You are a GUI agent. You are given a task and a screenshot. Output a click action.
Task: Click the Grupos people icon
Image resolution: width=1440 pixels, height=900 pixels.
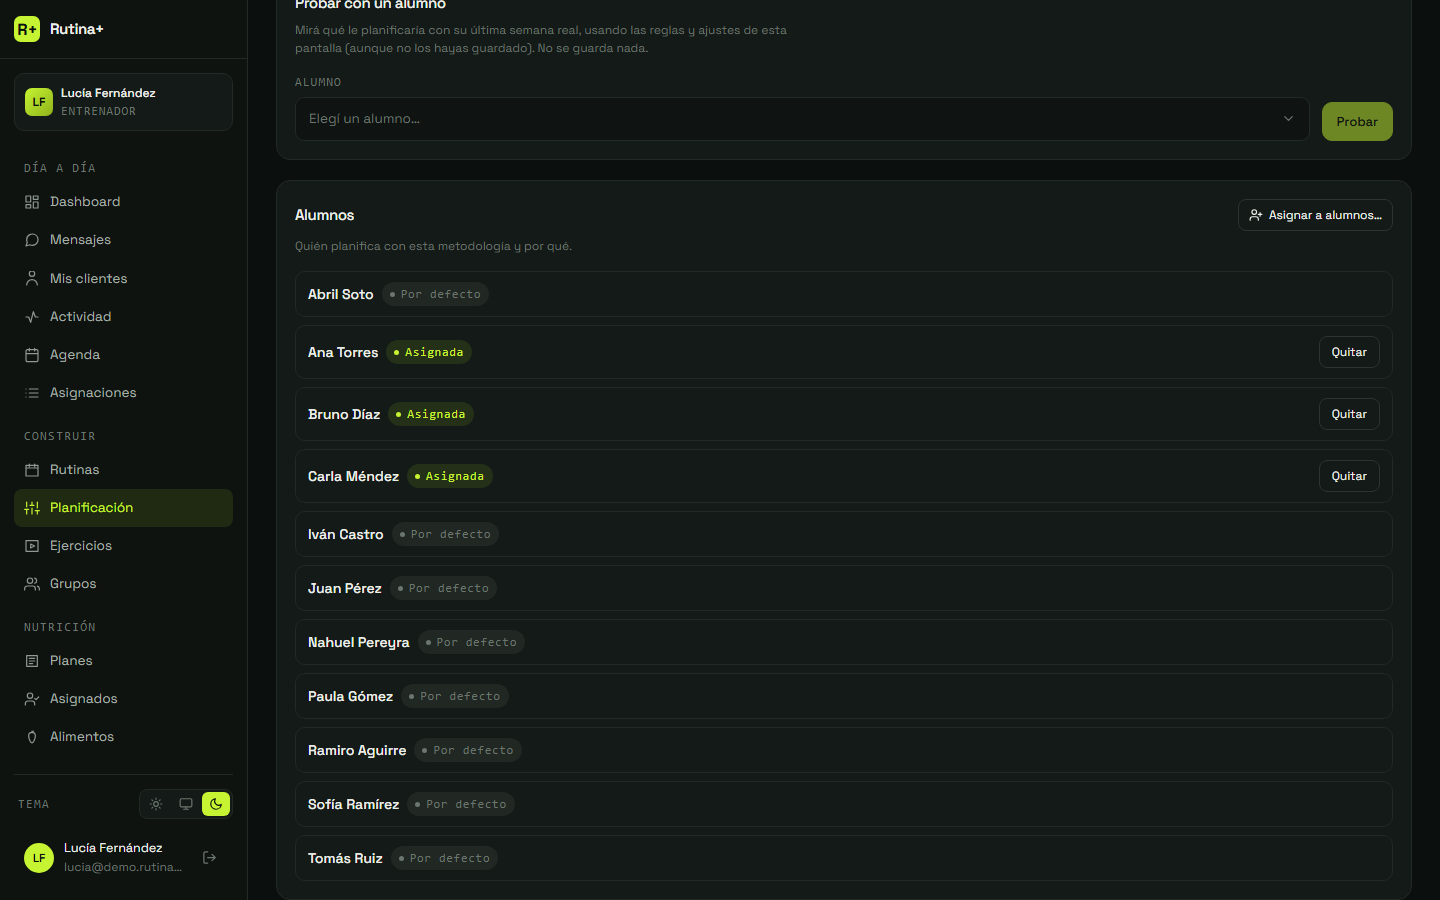(32, 584)
